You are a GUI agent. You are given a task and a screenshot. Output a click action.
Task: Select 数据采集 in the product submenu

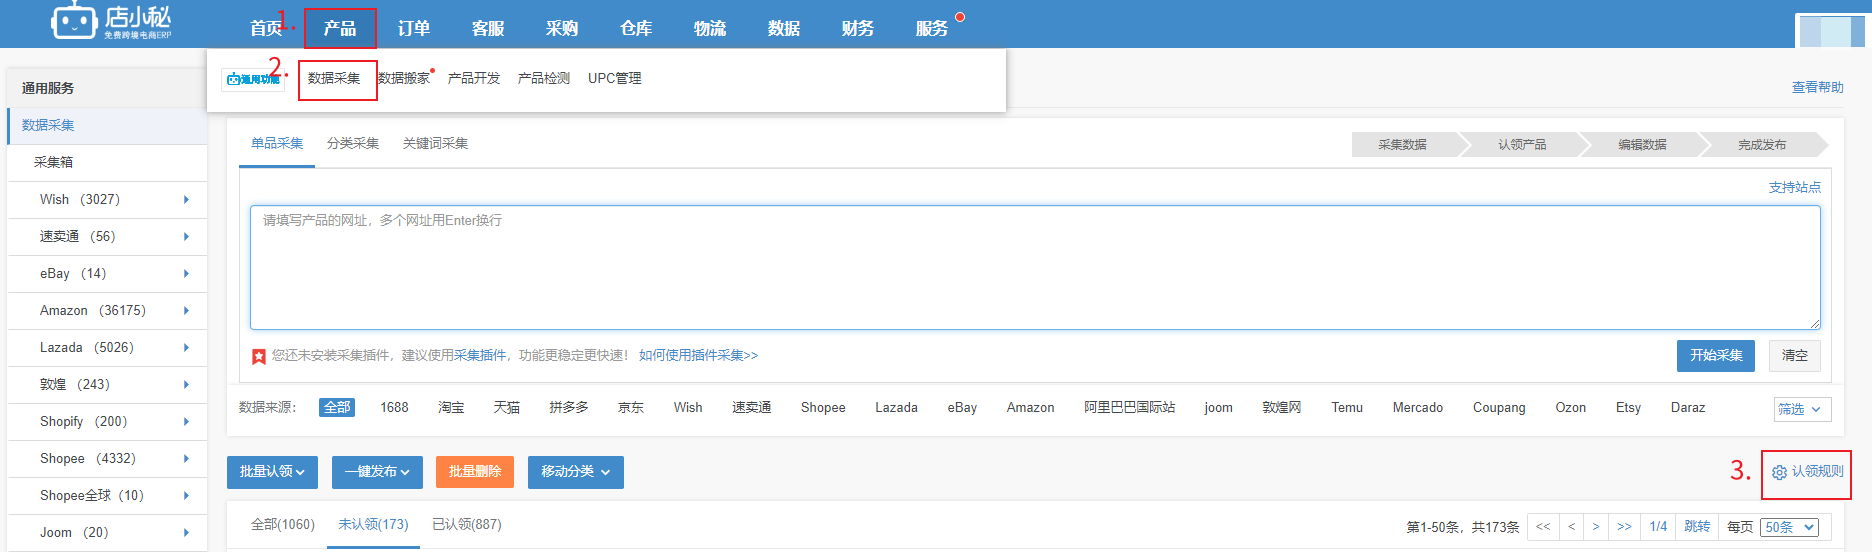point(334,78)
